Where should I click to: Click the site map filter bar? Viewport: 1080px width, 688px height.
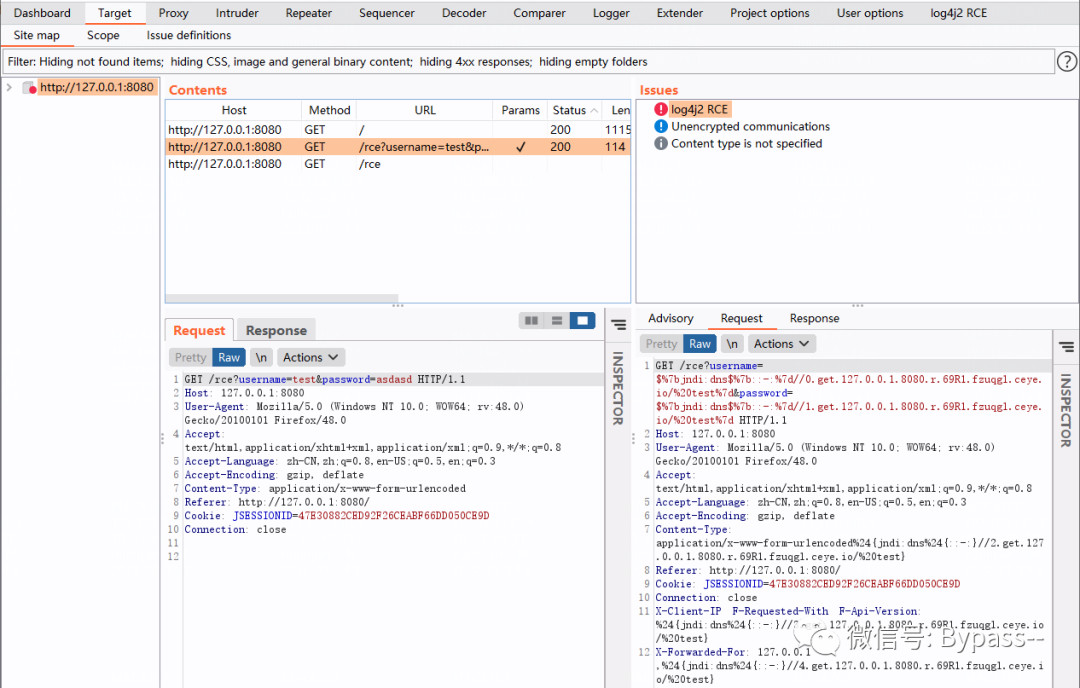528,61
